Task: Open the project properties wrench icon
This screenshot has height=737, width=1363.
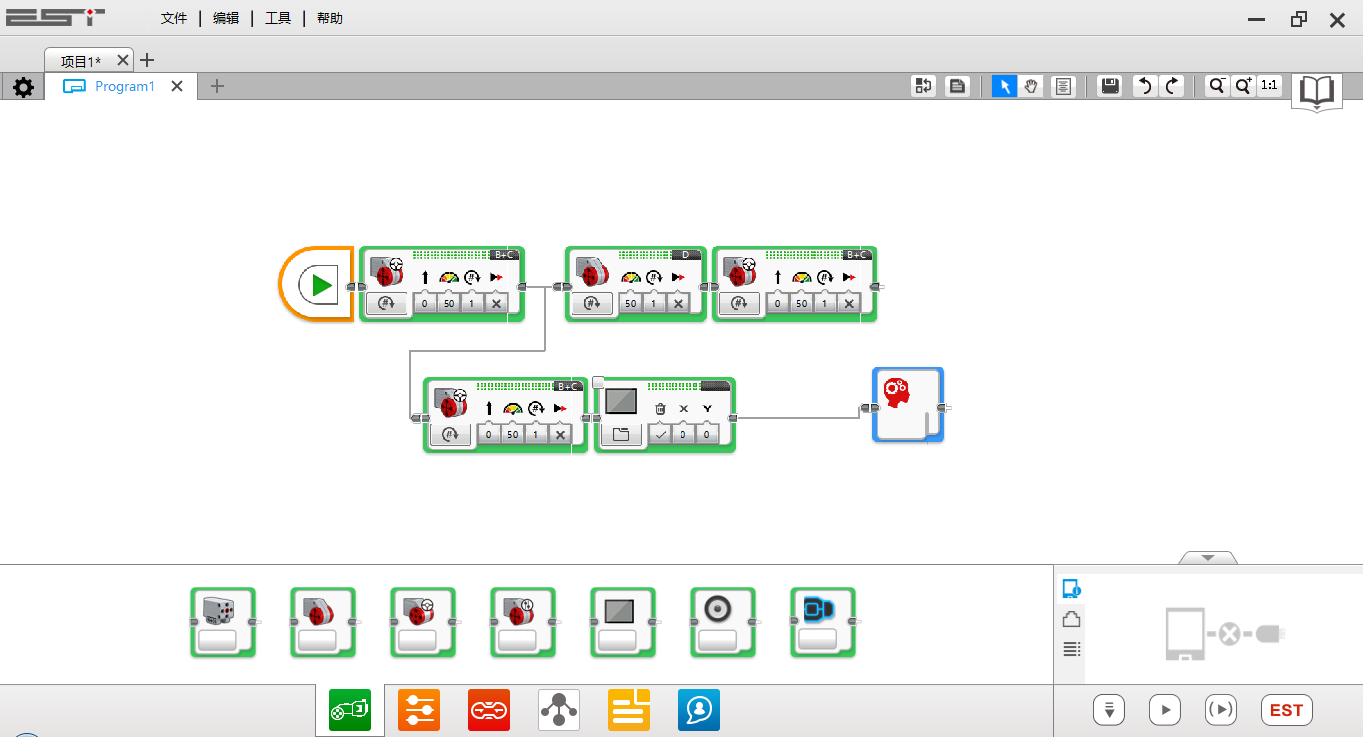Action: click(x=23, y=87)
